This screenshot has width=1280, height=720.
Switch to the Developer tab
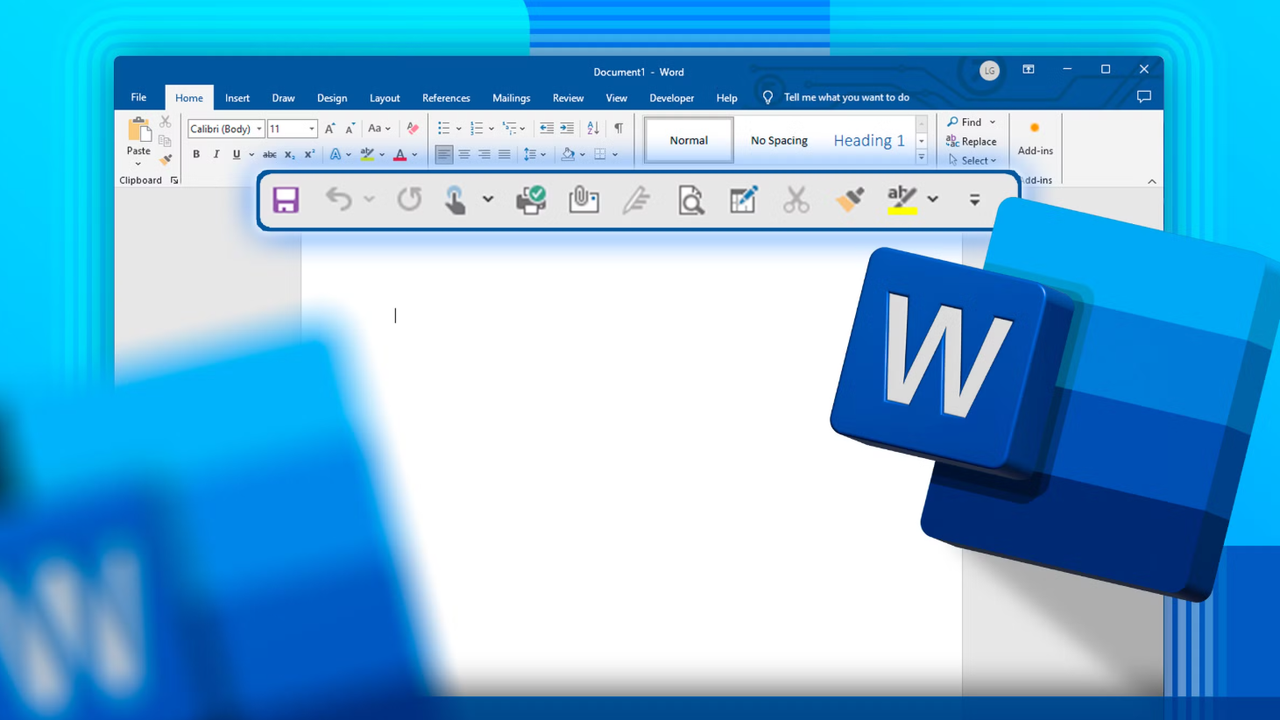click(672, 98)
